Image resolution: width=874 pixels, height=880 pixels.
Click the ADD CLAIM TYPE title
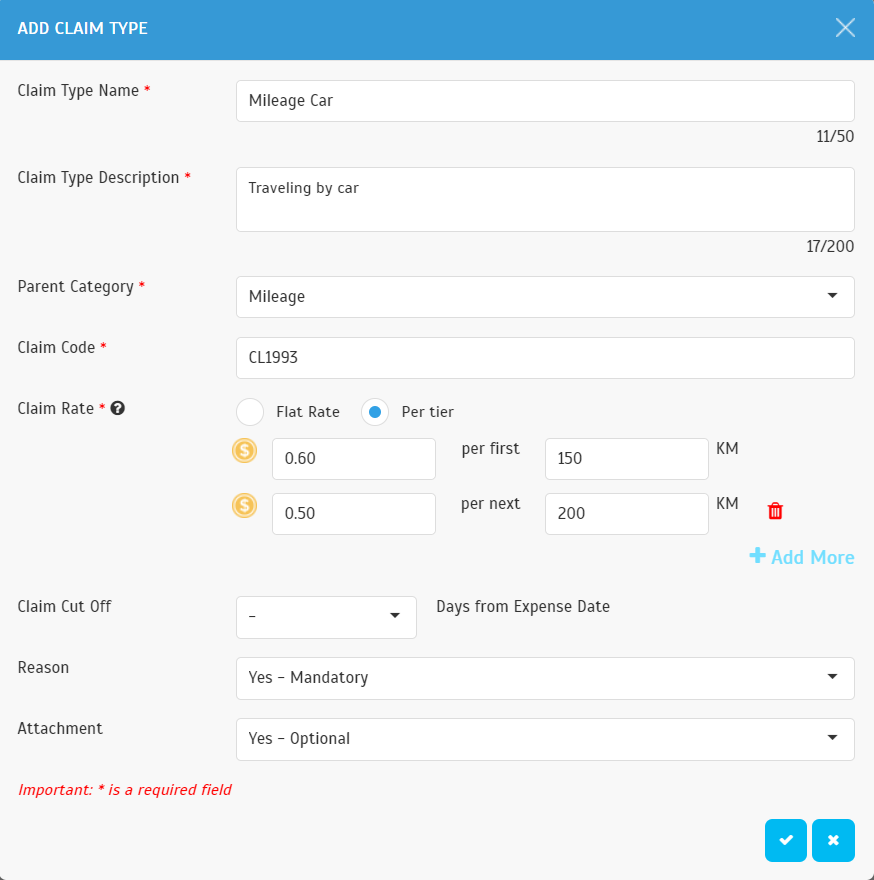tap(83, 28)
